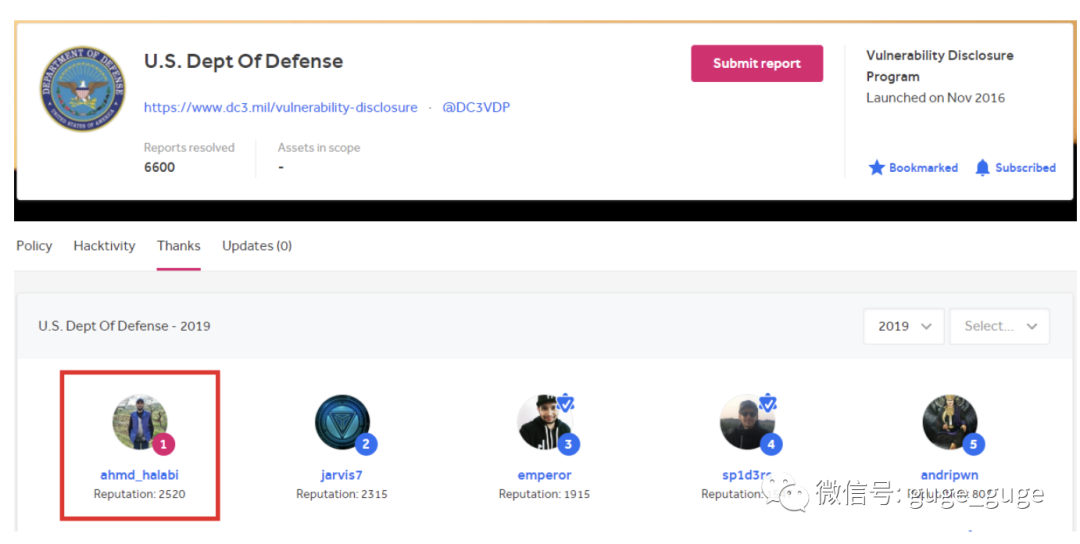Open sp1d3rs's profile avatar
Viewport: 1080px width, 544px height.
(747, 422)
